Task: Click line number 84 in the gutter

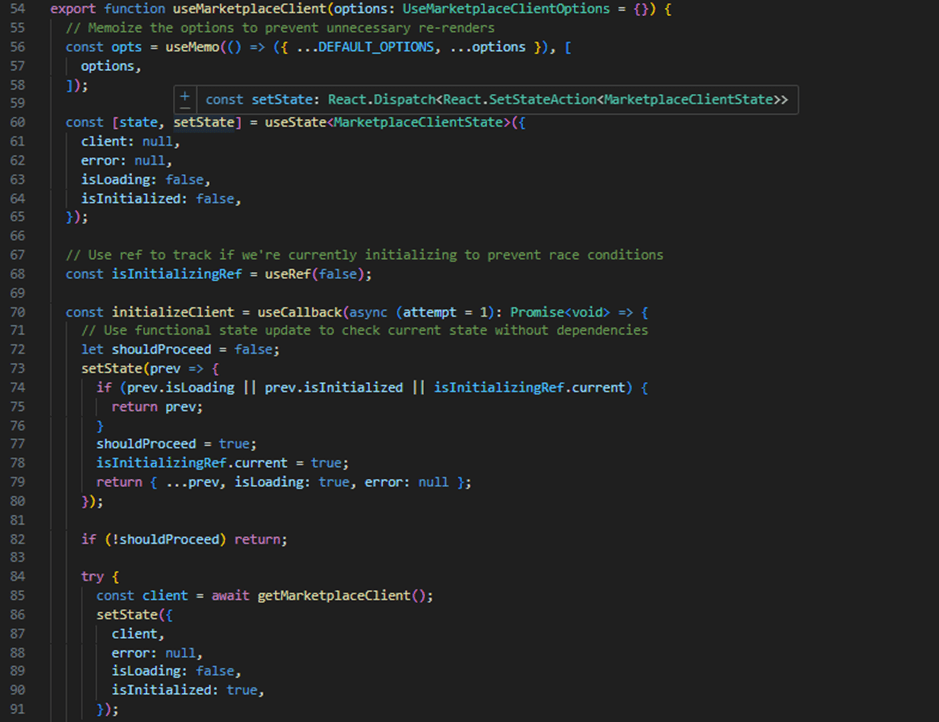Action: click(19, 577)
